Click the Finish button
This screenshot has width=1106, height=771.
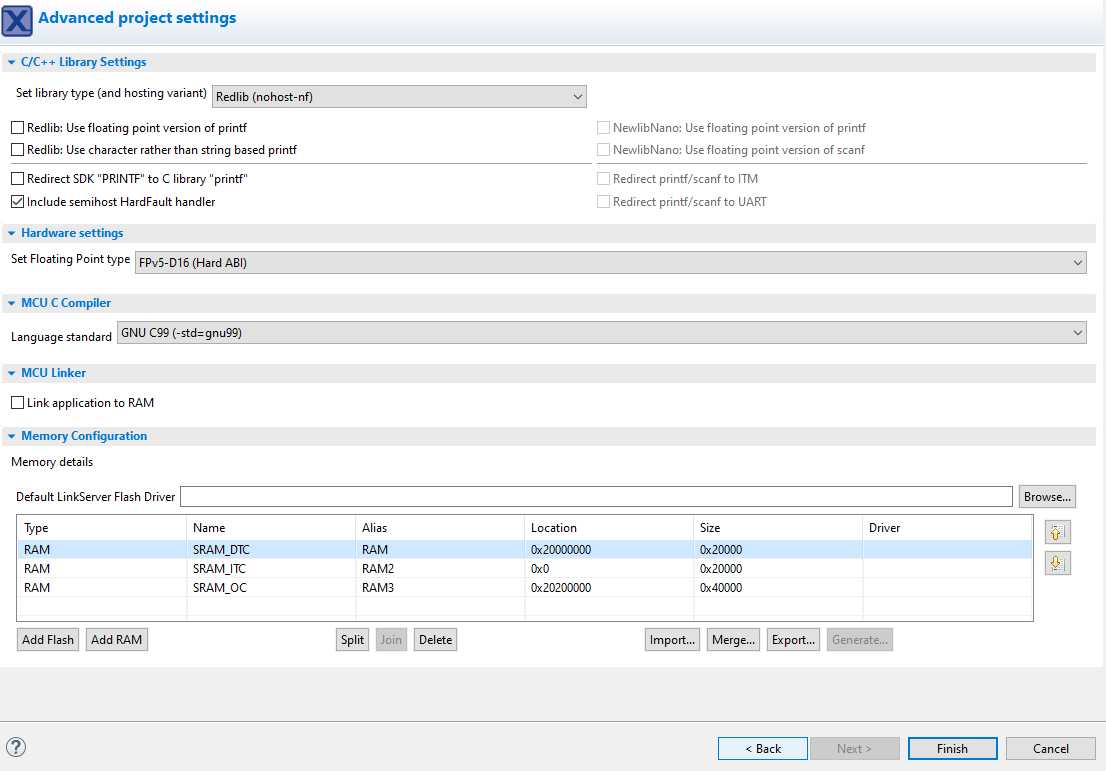click(x=952, y=748)
